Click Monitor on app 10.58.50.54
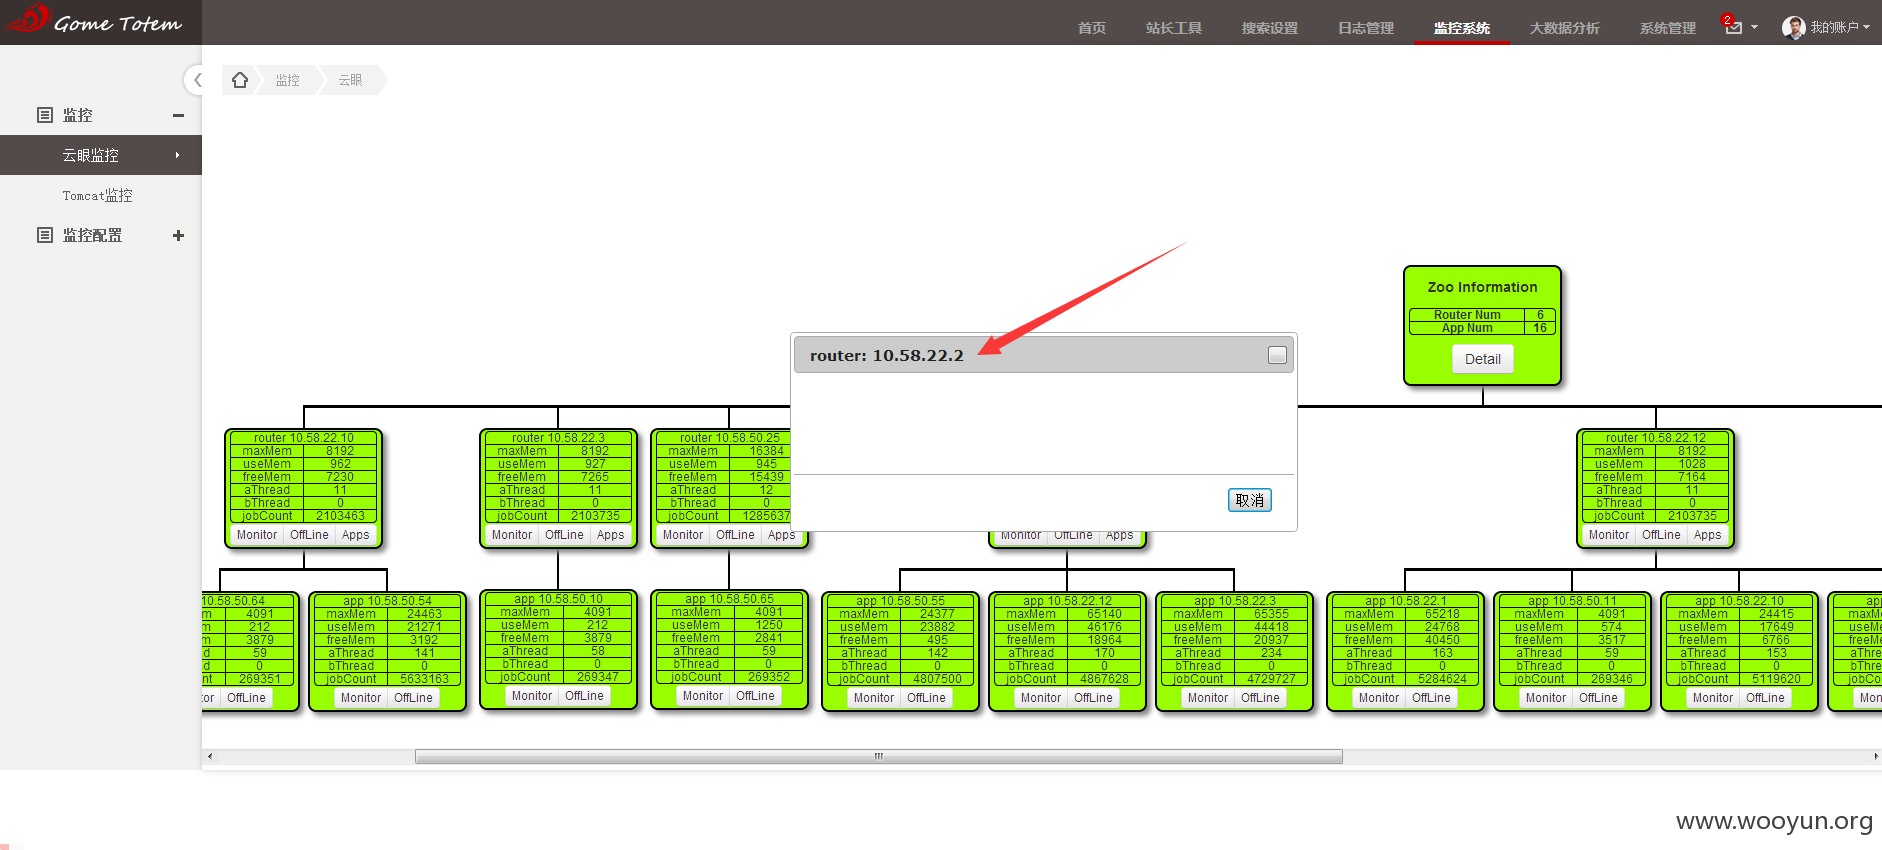This screenshot has width=1882, height=850. (361, 698)
